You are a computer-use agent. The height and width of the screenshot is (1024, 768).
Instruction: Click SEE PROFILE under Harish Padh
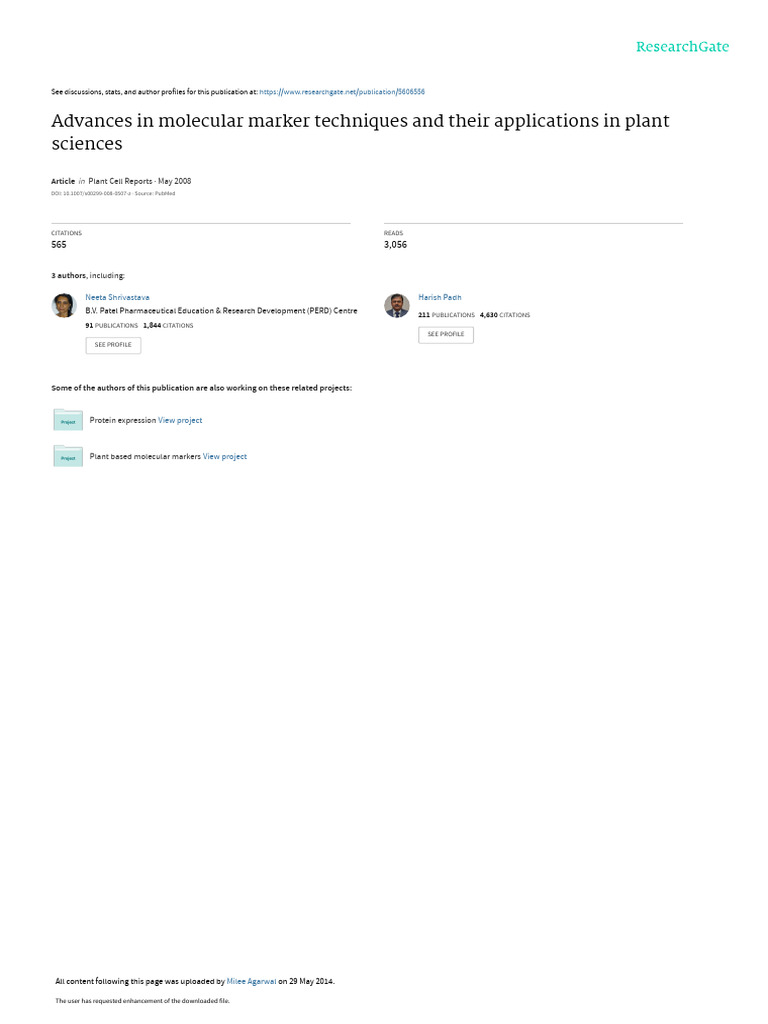[446, 334]
